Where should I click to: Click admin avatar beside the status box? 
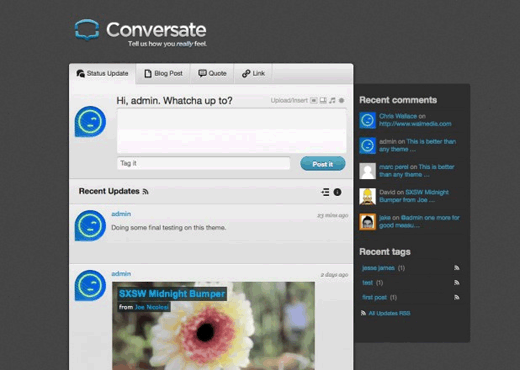pos(90,122)
